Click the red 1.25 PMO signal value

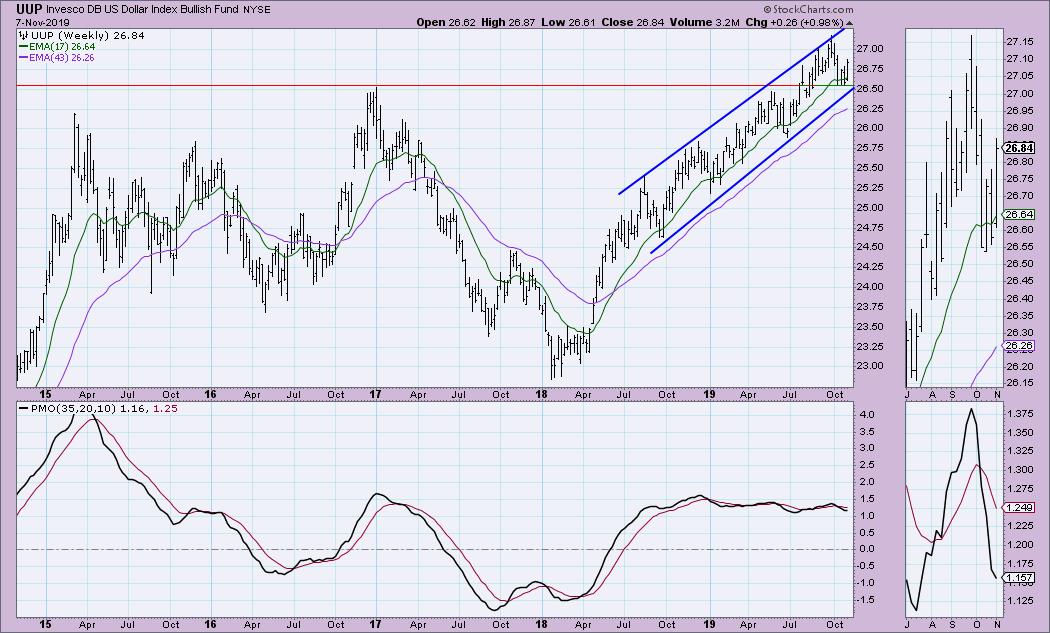tap(165, 409)
